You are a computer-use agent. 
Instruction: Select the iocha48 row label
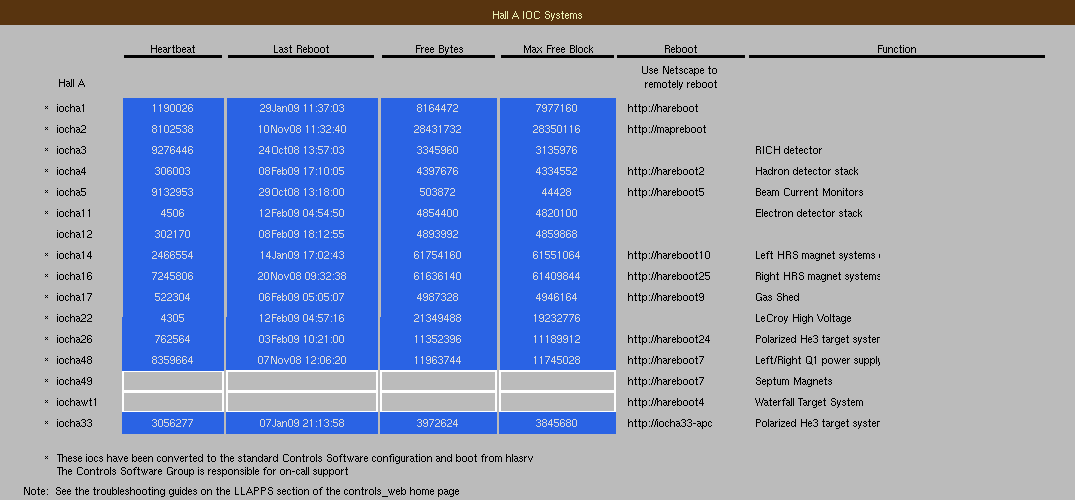(x=74, y=360)
